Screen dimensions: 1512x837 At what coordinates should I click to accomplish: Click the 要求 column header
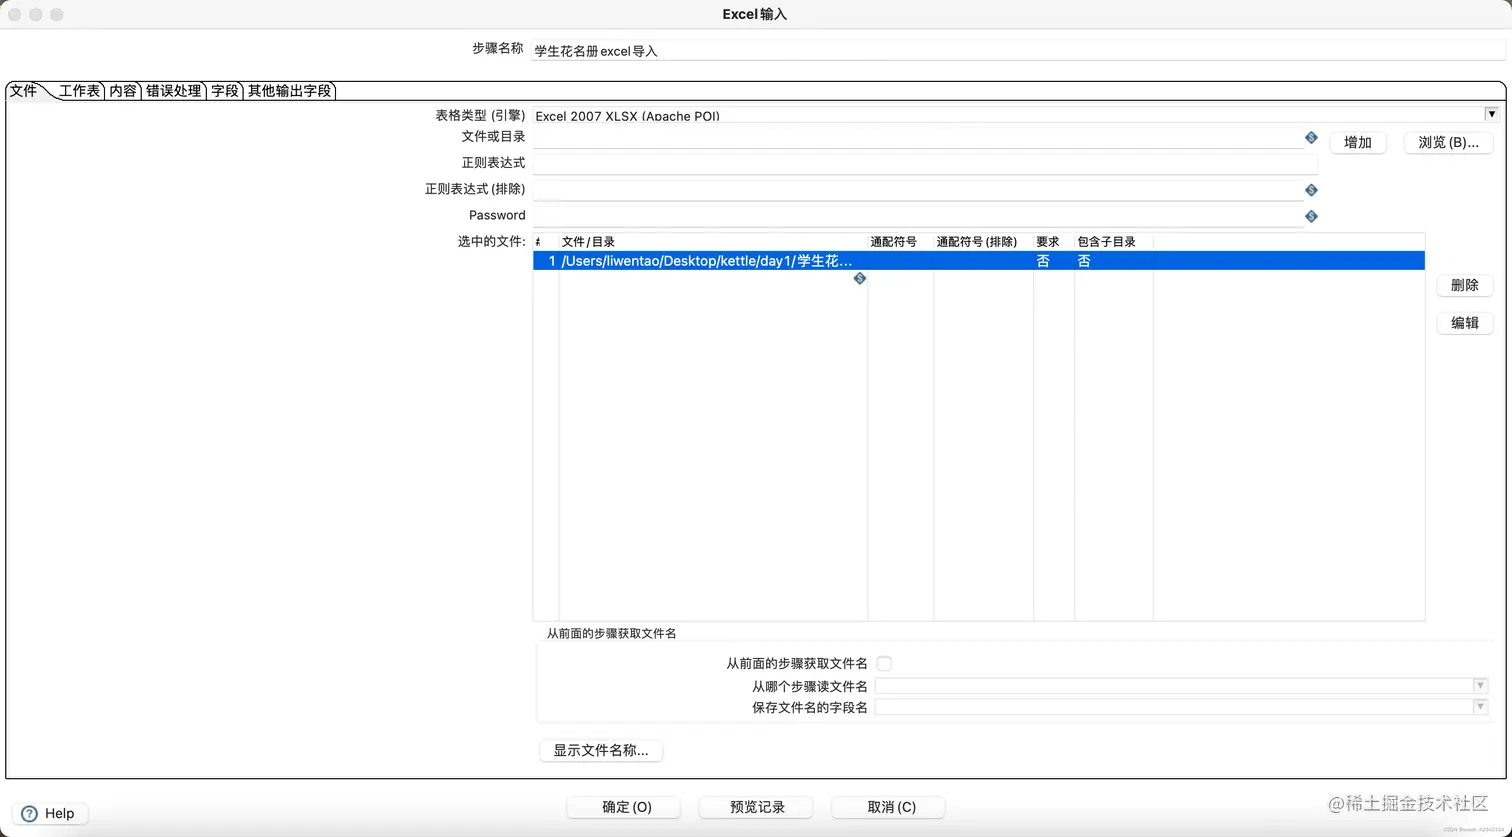tap(1054, 242)
